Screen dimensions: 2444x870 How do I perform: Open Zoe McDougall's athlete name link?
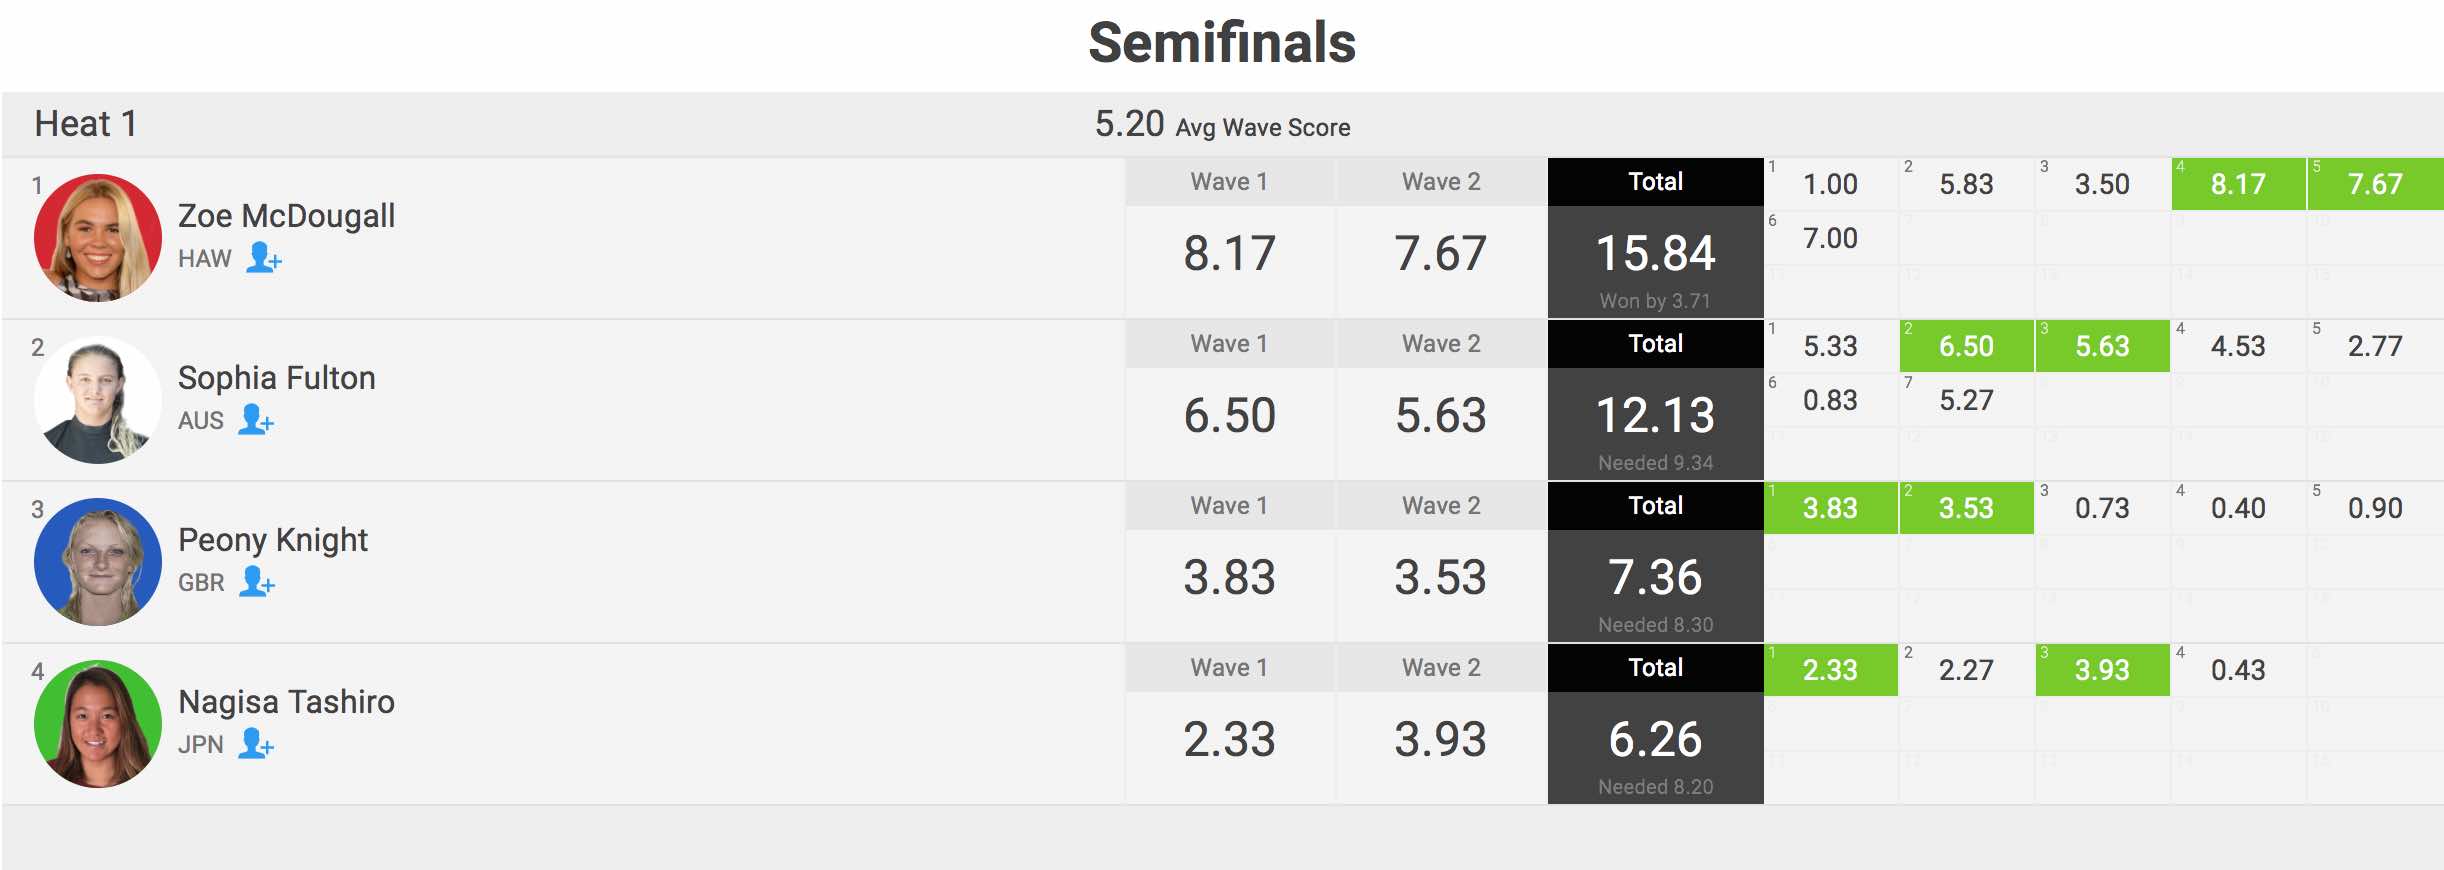[286, 216]
